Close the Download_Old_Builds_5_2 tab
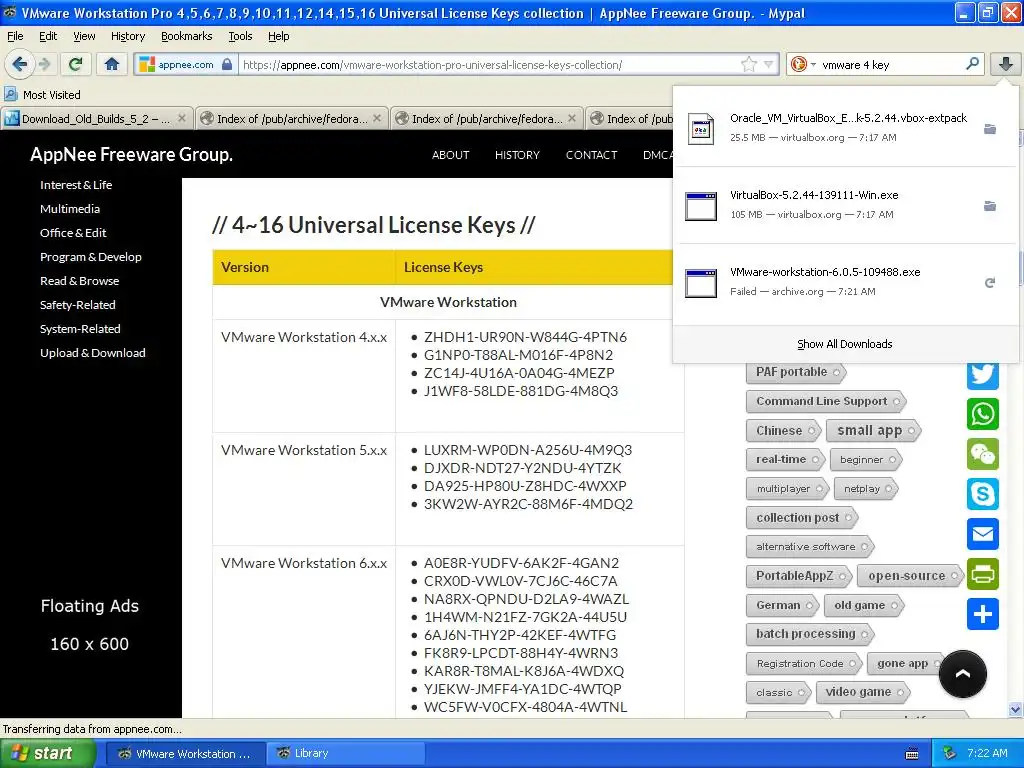 [182, 118]
